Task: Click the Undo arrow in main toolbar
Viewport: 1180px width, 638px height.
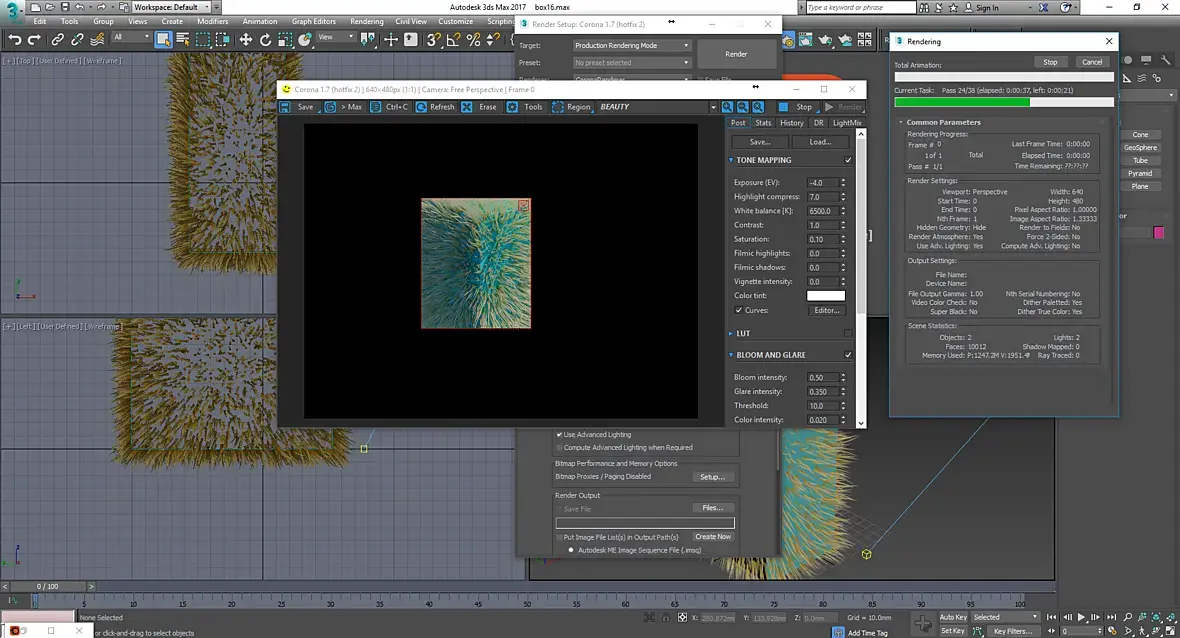Action: coord(15,40)
